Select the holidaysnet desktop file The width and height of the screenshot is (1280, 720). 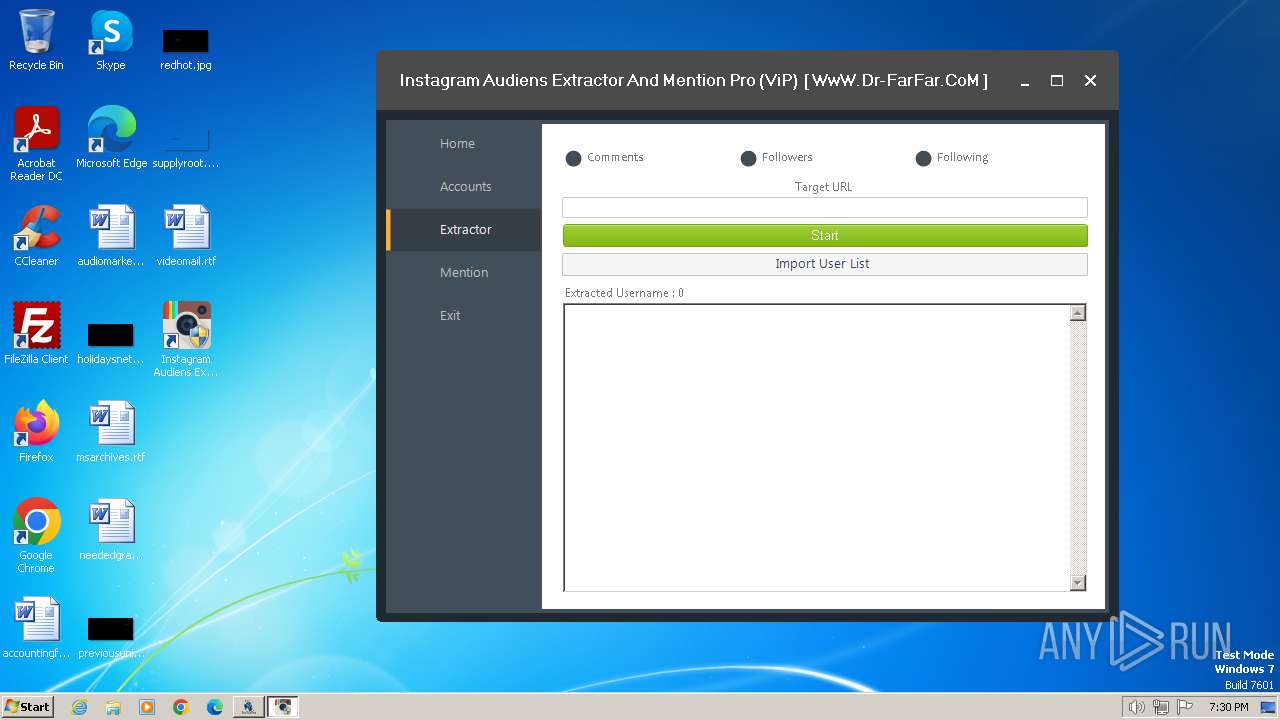click(111, 342)
